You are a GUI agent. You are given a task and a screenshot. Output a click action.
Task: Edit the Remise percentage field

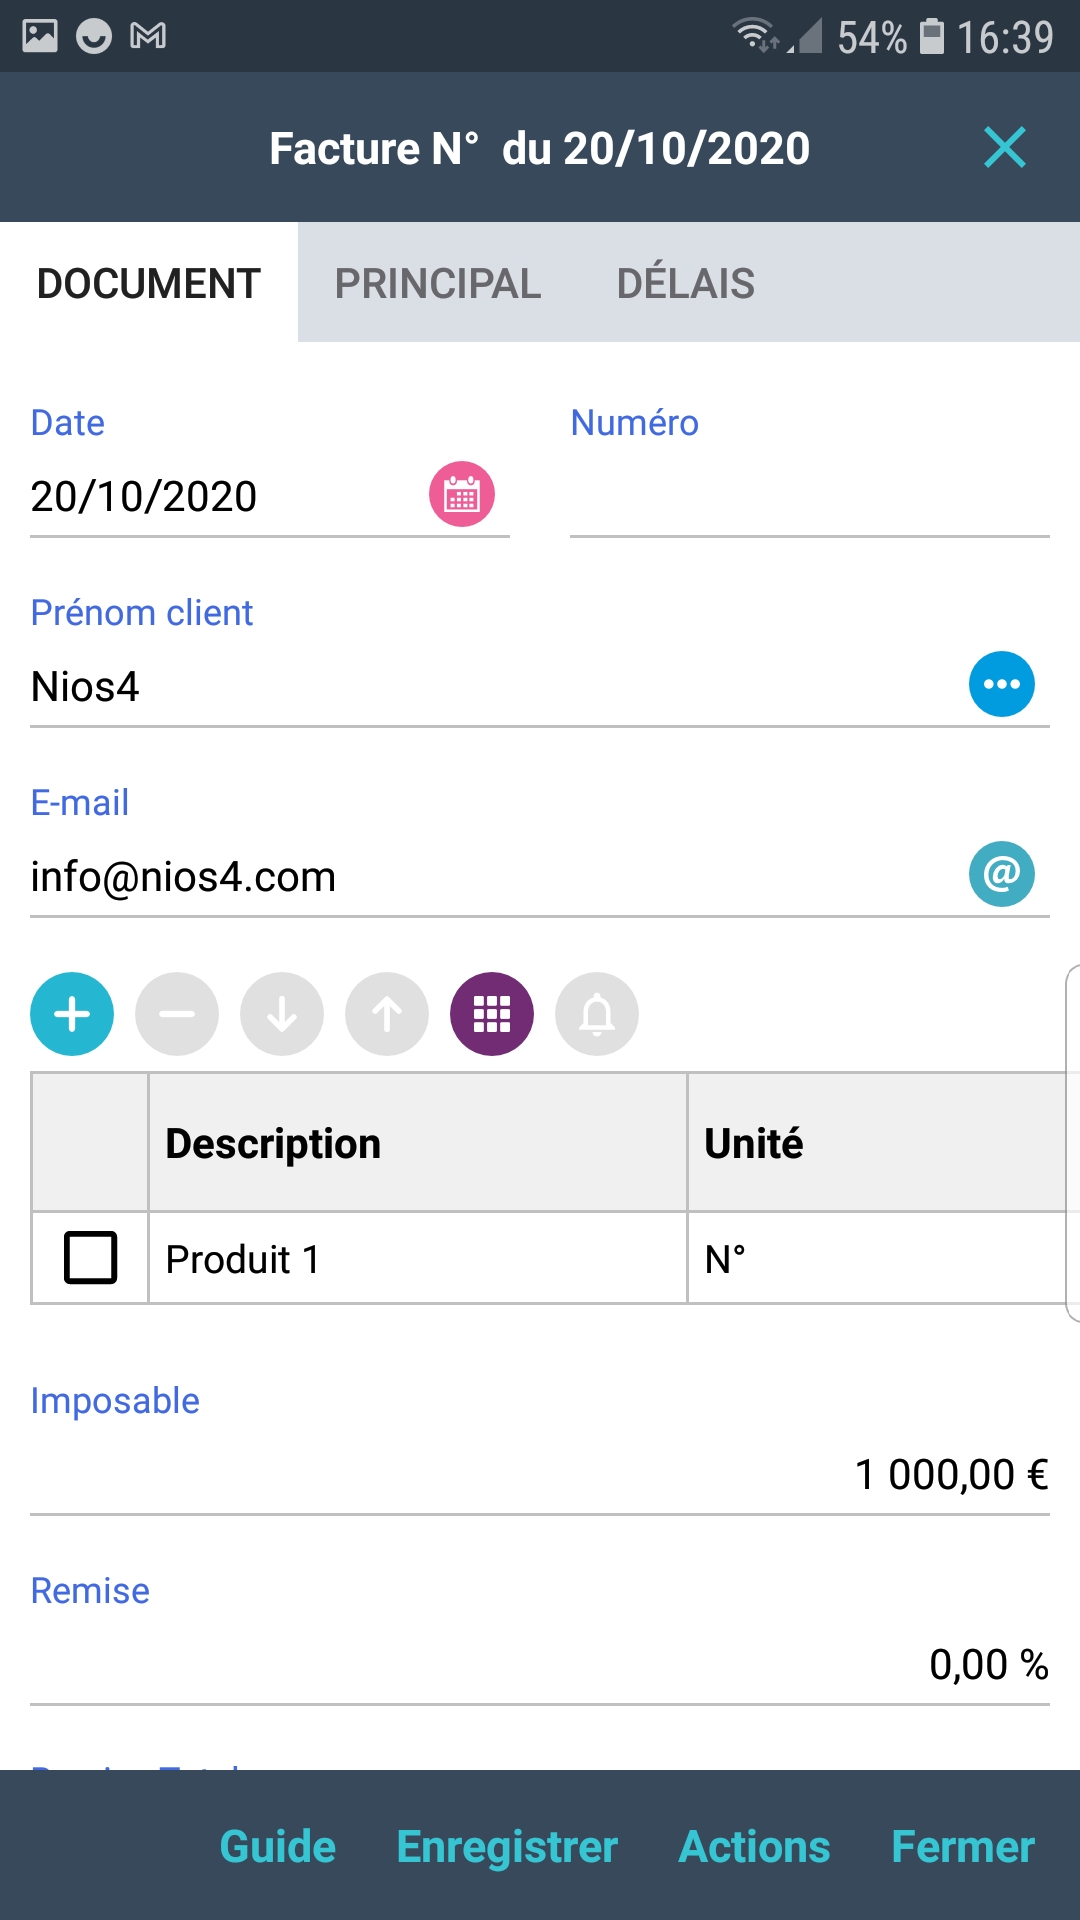(x=540, y=1664)
